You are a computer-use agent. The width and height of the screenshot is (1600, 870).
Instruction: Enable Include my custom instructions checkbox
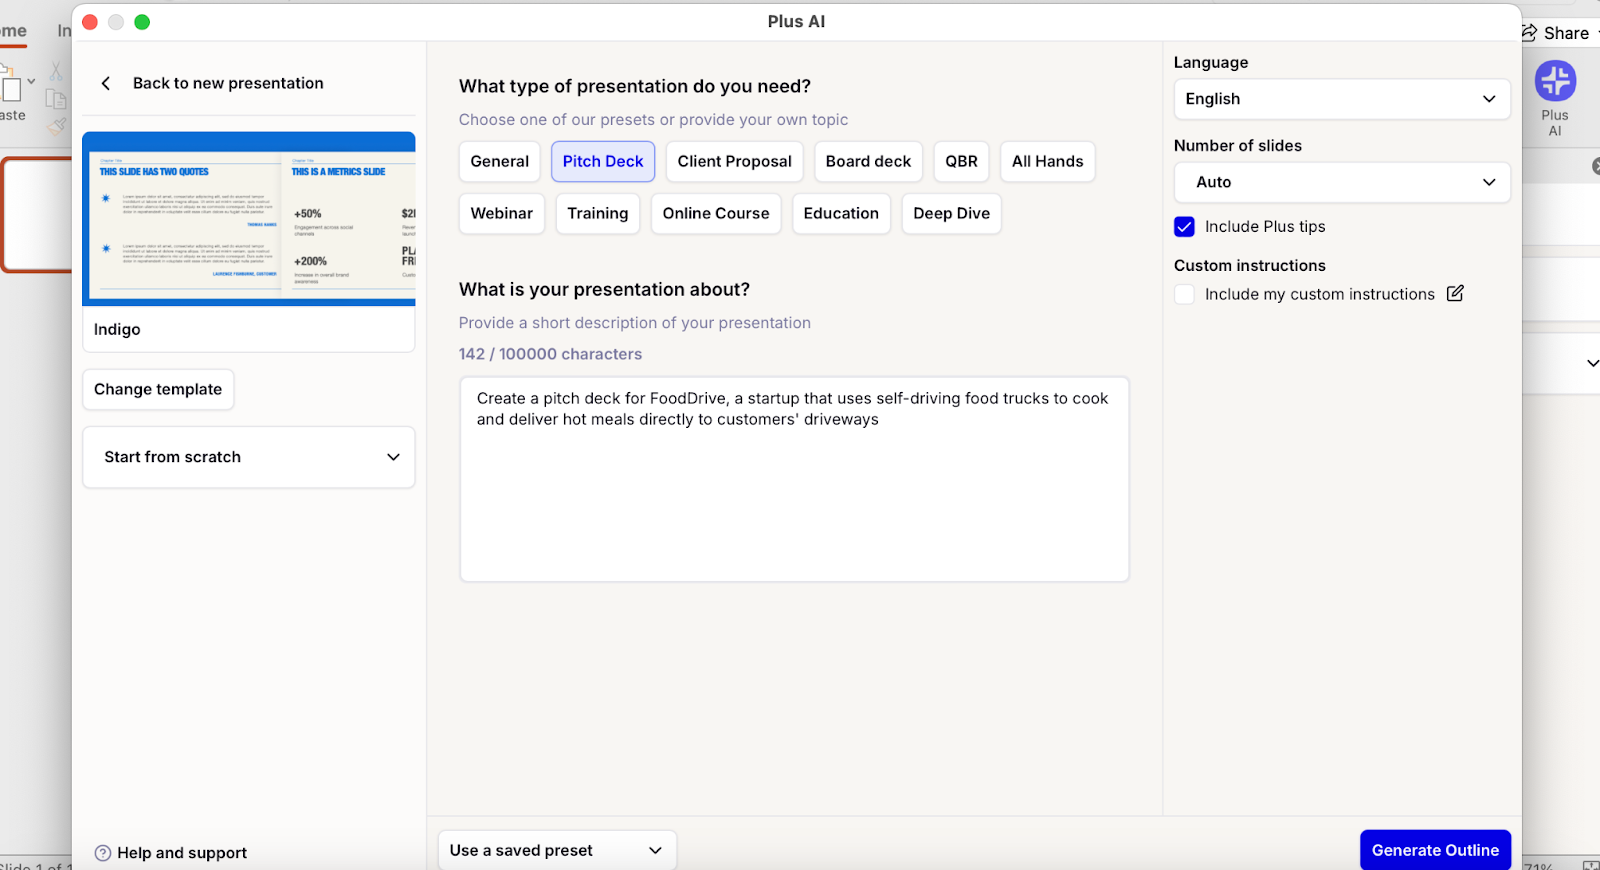pos(1184,294)
